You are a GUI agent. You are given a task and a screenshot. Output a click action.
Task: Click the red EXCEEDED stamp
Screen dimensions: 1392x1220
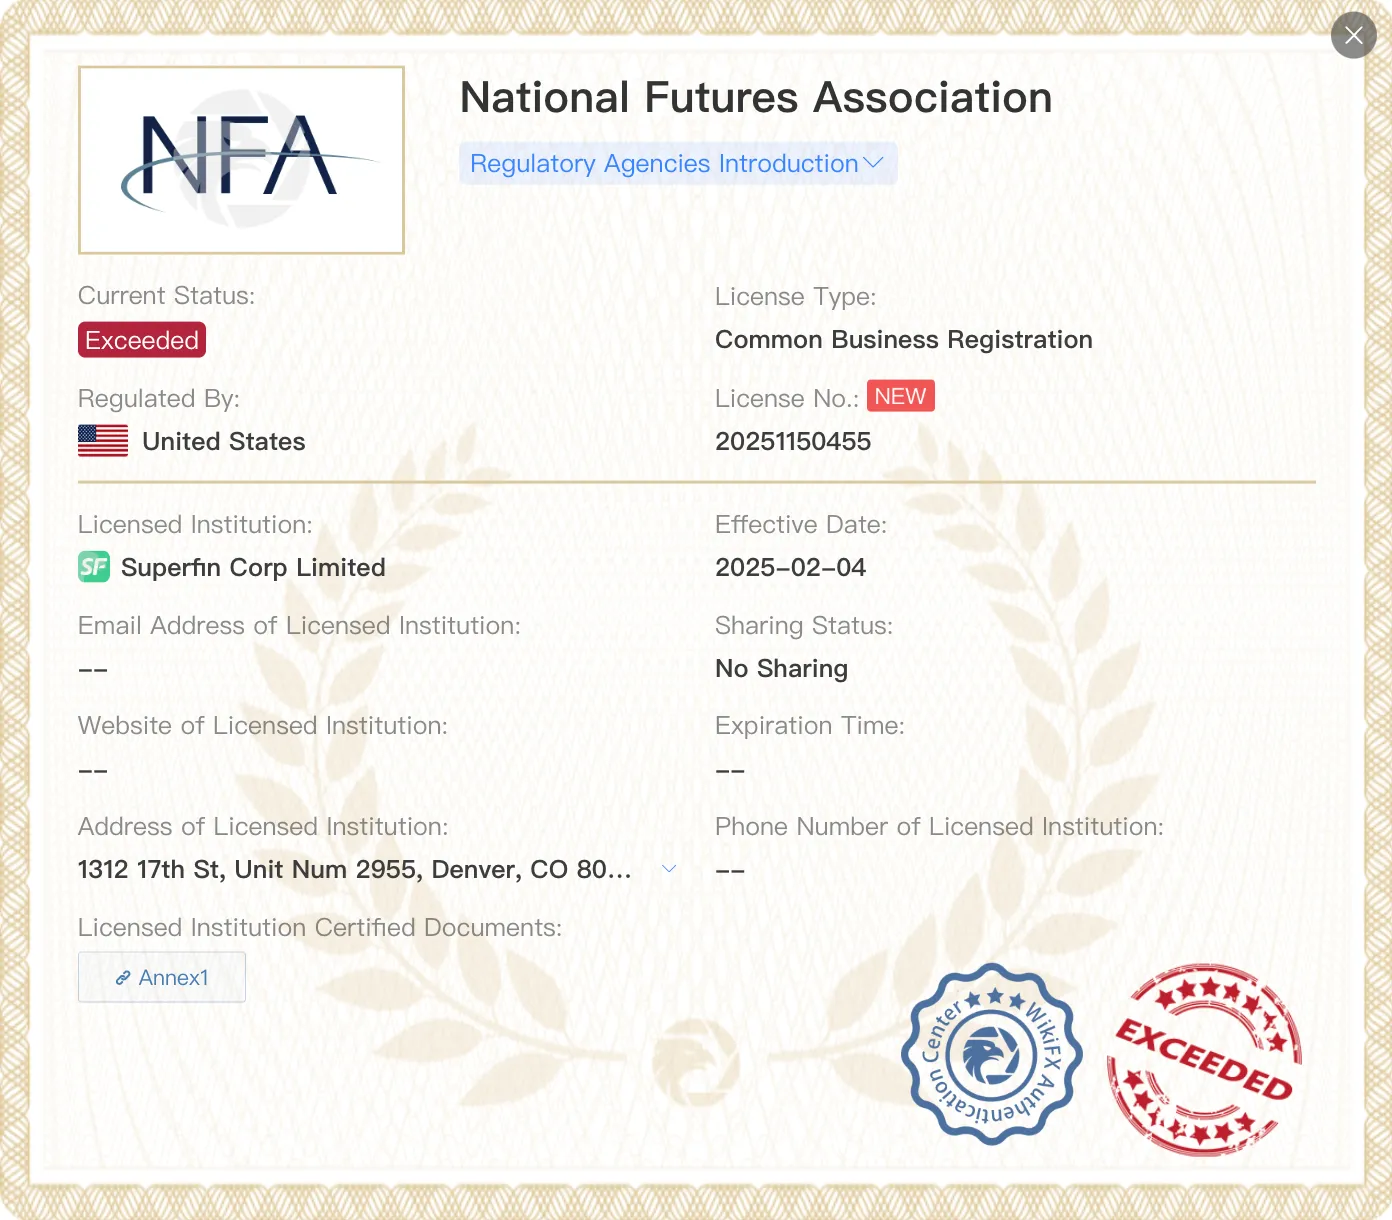point(1204,1059)
